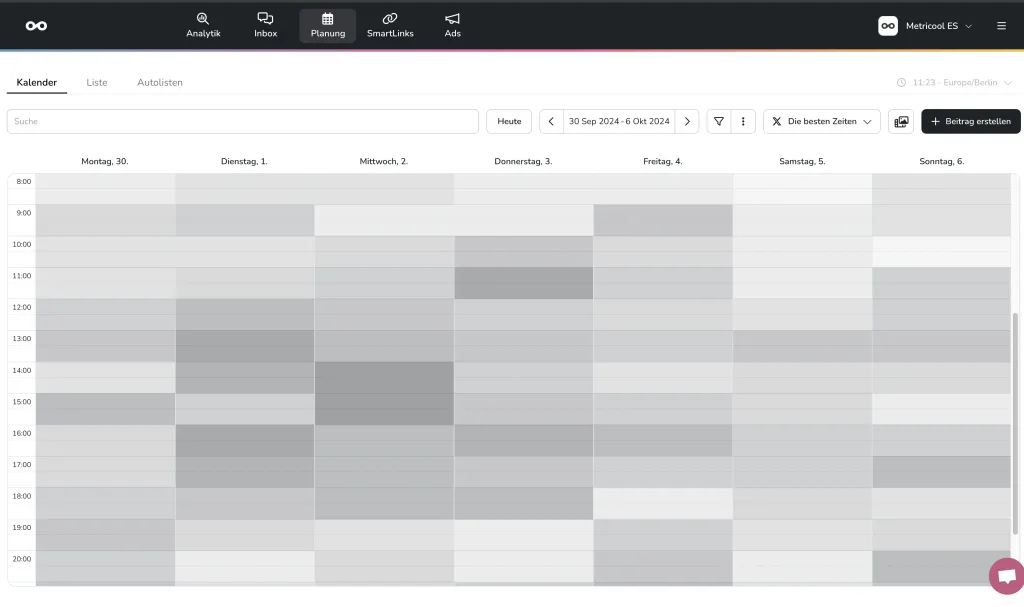Open the SmartLinks section
Image resolution: width=1024 pixels, height=607 pixels.
(x=390, y=25)
